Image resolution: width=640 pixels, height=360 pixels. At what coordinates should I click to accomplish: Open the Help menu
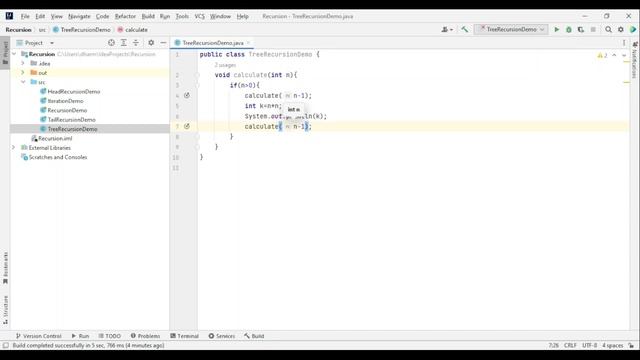(x=242, y=16)
